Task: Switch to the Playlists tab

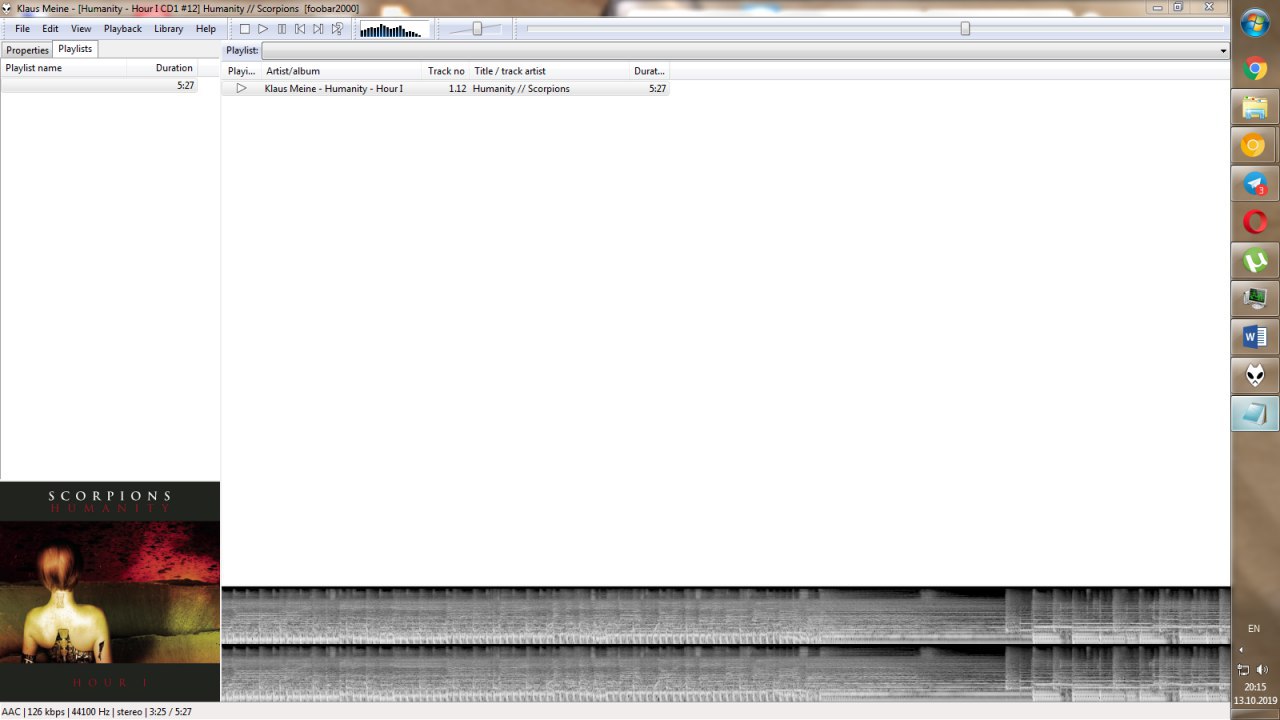Action: (75, 49)
